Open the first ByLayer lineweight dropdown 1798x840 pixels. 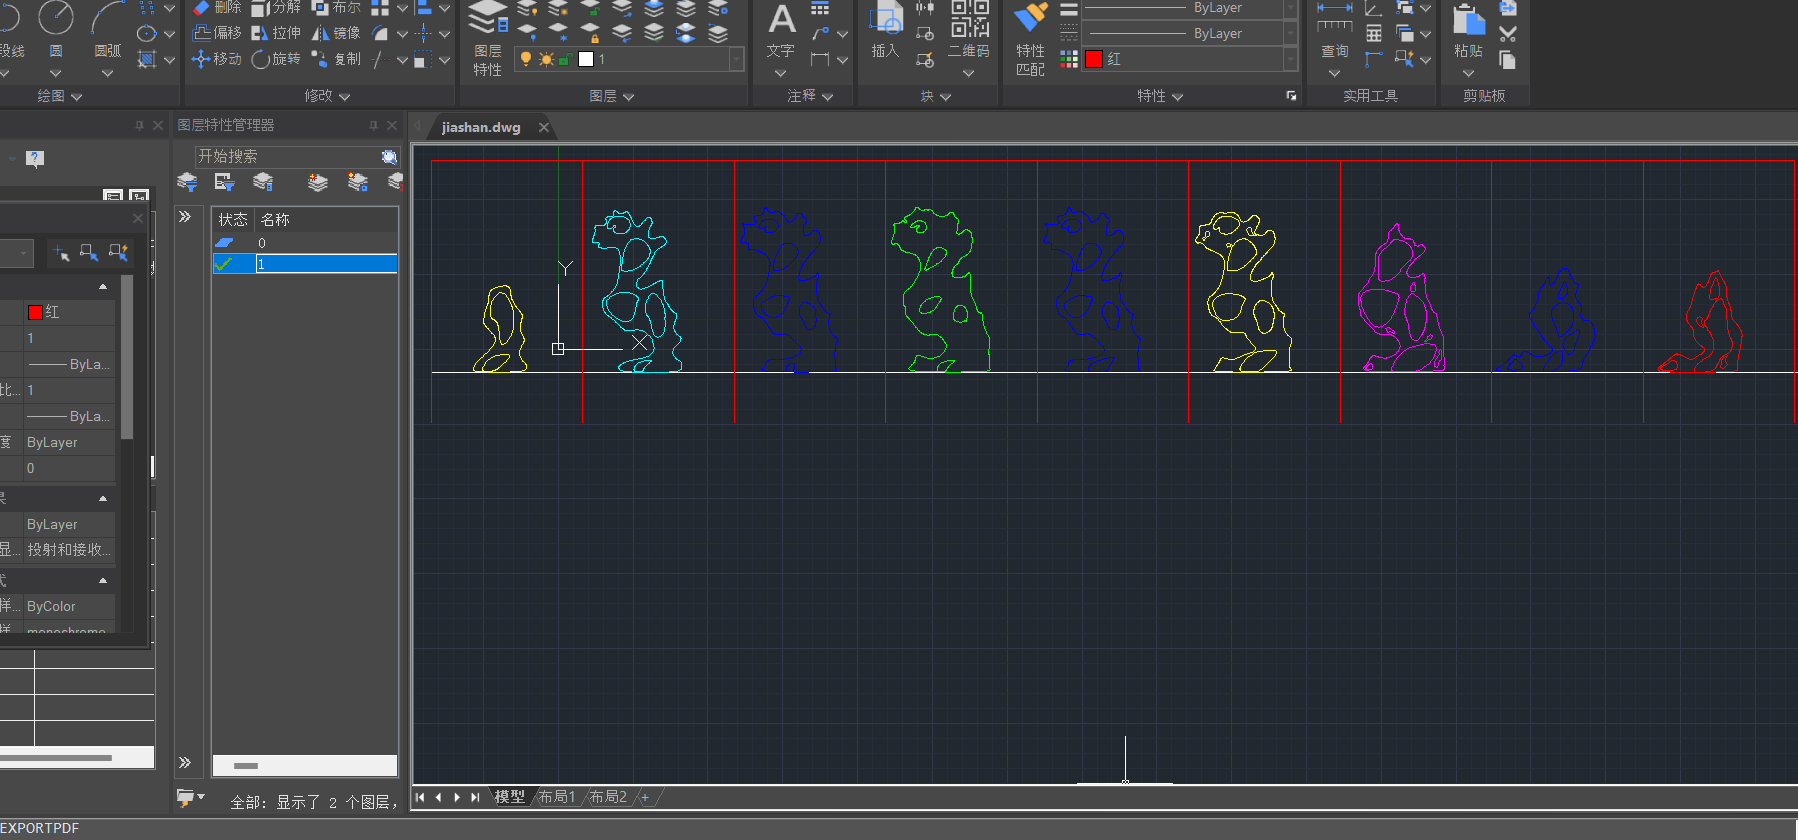point(1290,8)
